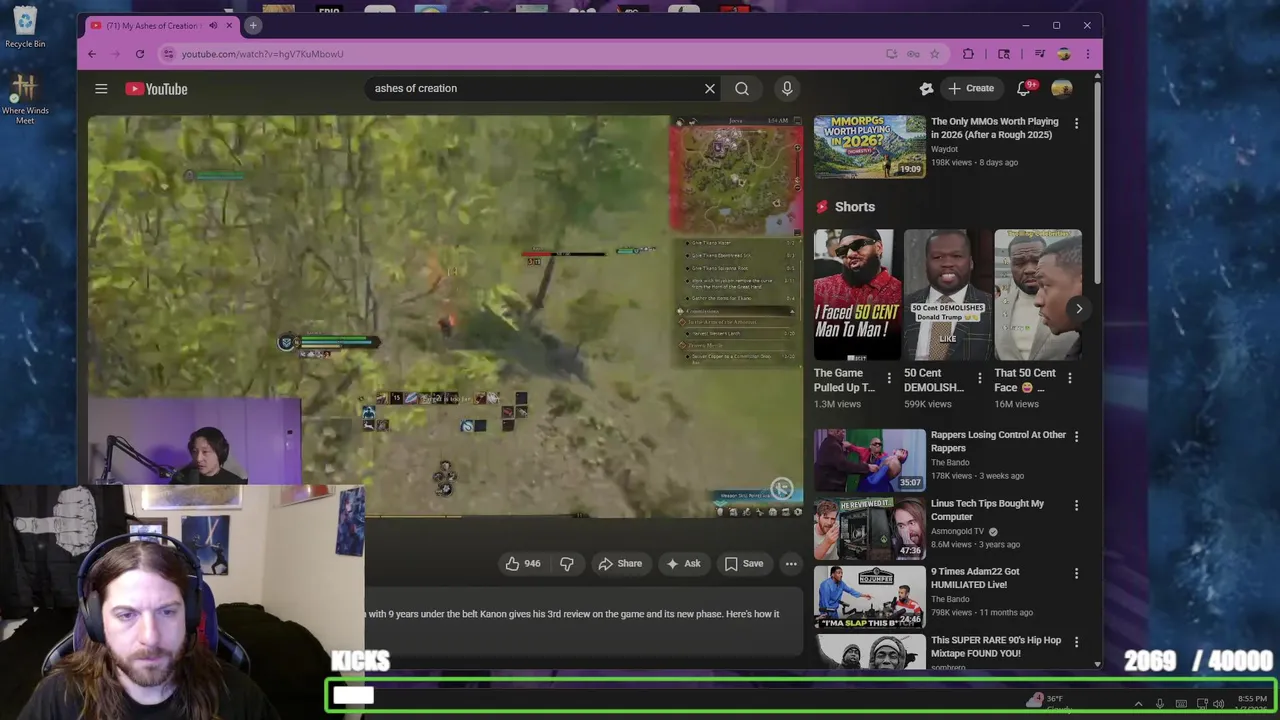Open Rappers Losing Control video title
1280x720 pixels.
tap(998, 441)
